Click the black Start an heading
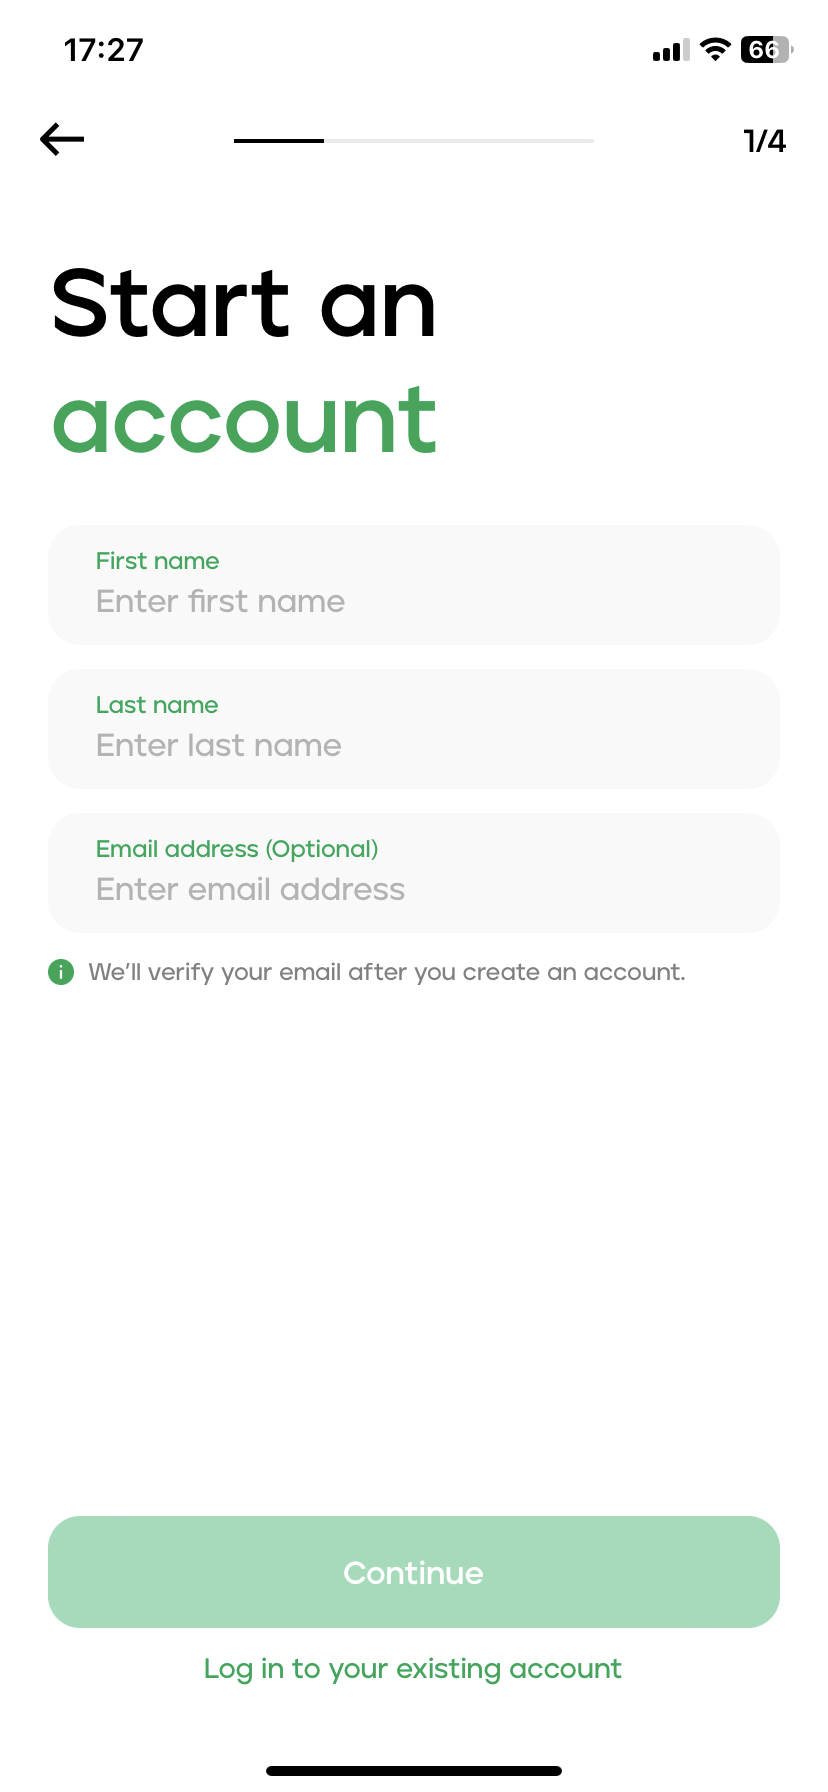 click(x=244, y=304)
